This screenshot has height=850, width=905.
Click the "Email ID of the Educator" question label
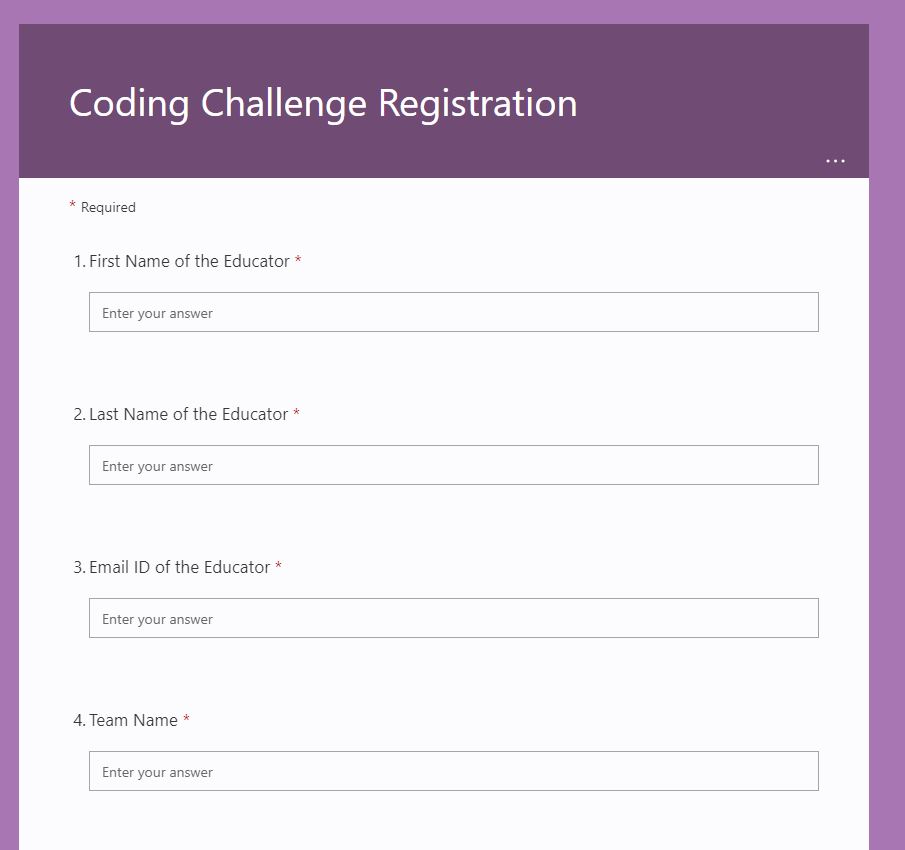(x=185, y=567)
